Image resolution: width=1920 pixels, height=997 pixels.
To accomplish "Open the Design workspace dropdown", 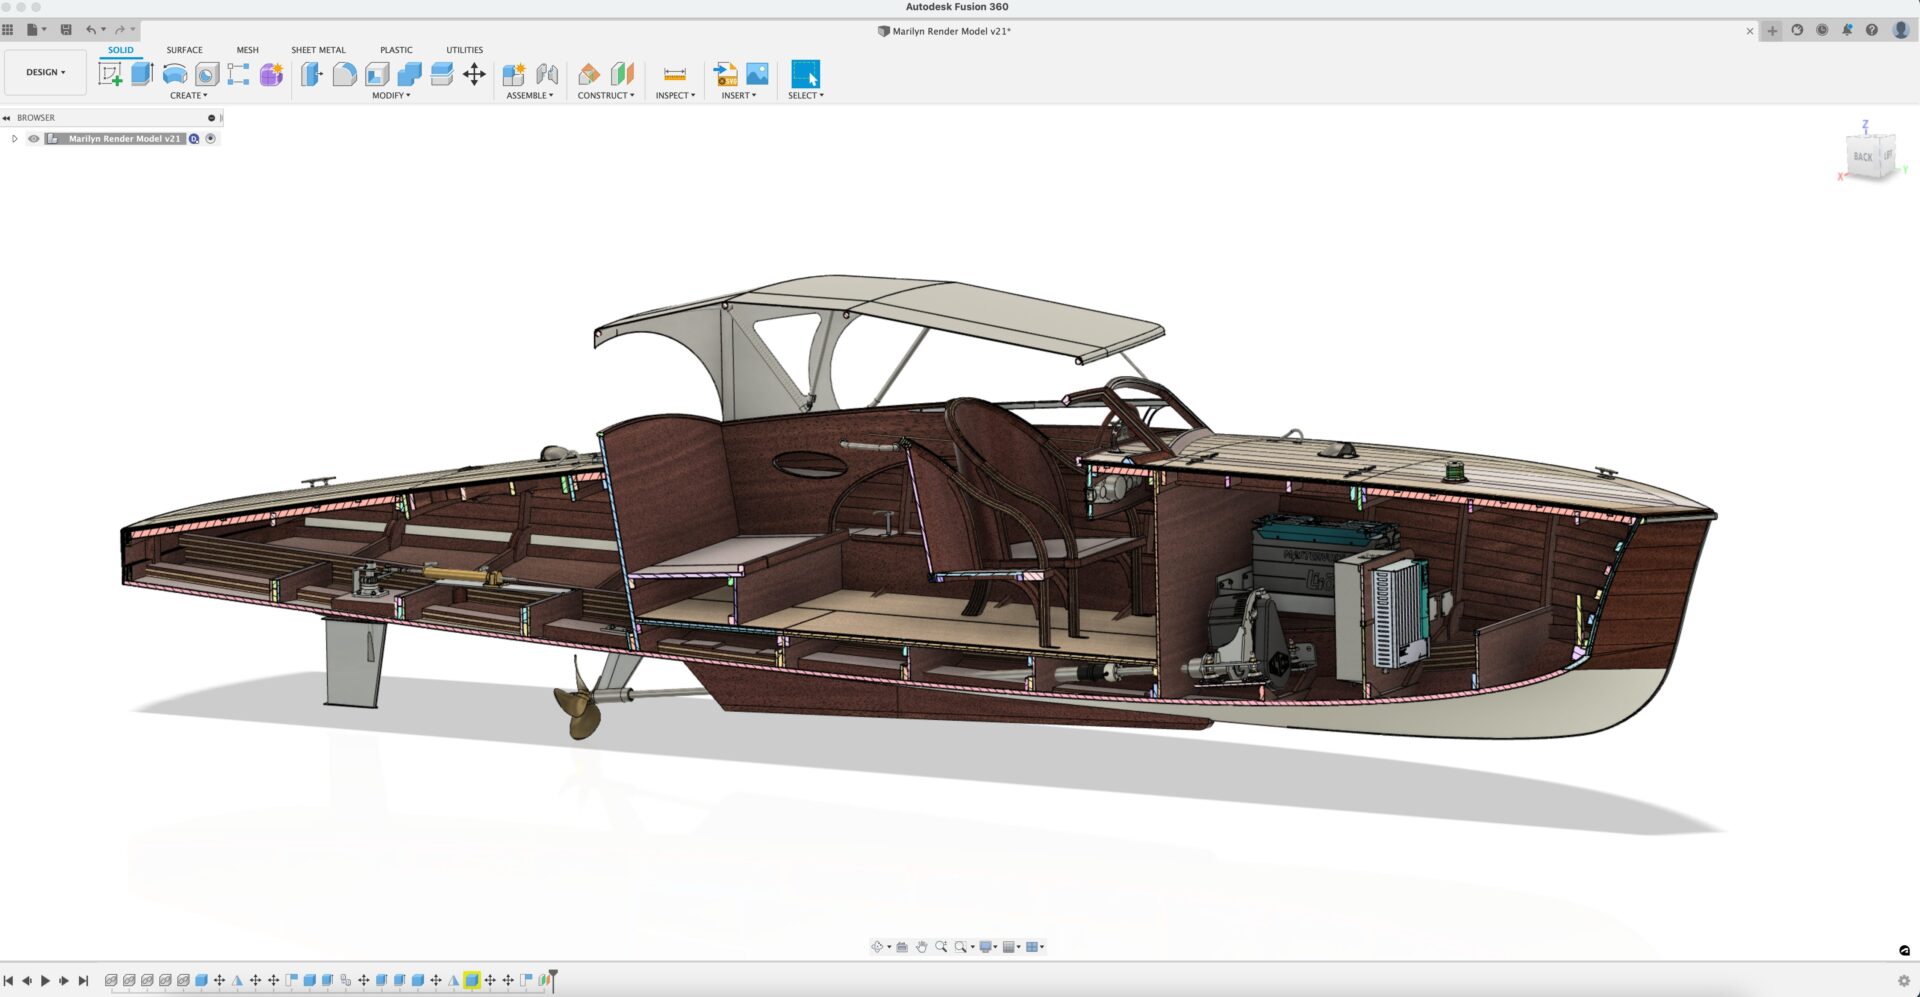I will (x=45, y=72).
